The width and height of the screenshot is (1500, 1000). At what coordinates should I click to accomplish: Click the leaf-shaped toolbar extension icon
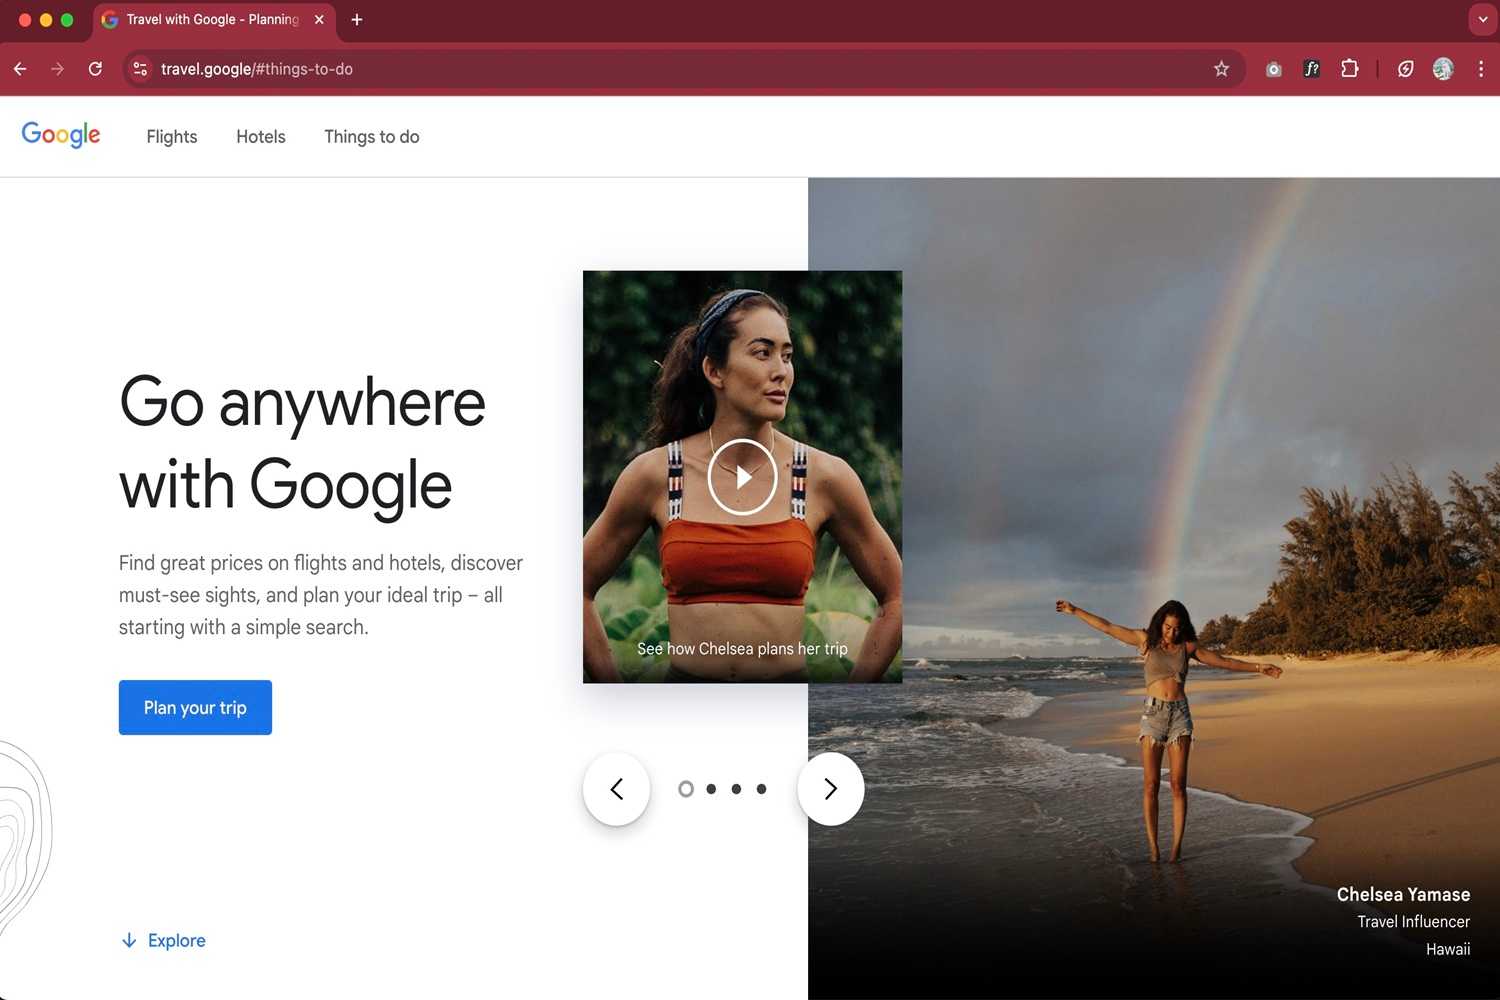1405,69
